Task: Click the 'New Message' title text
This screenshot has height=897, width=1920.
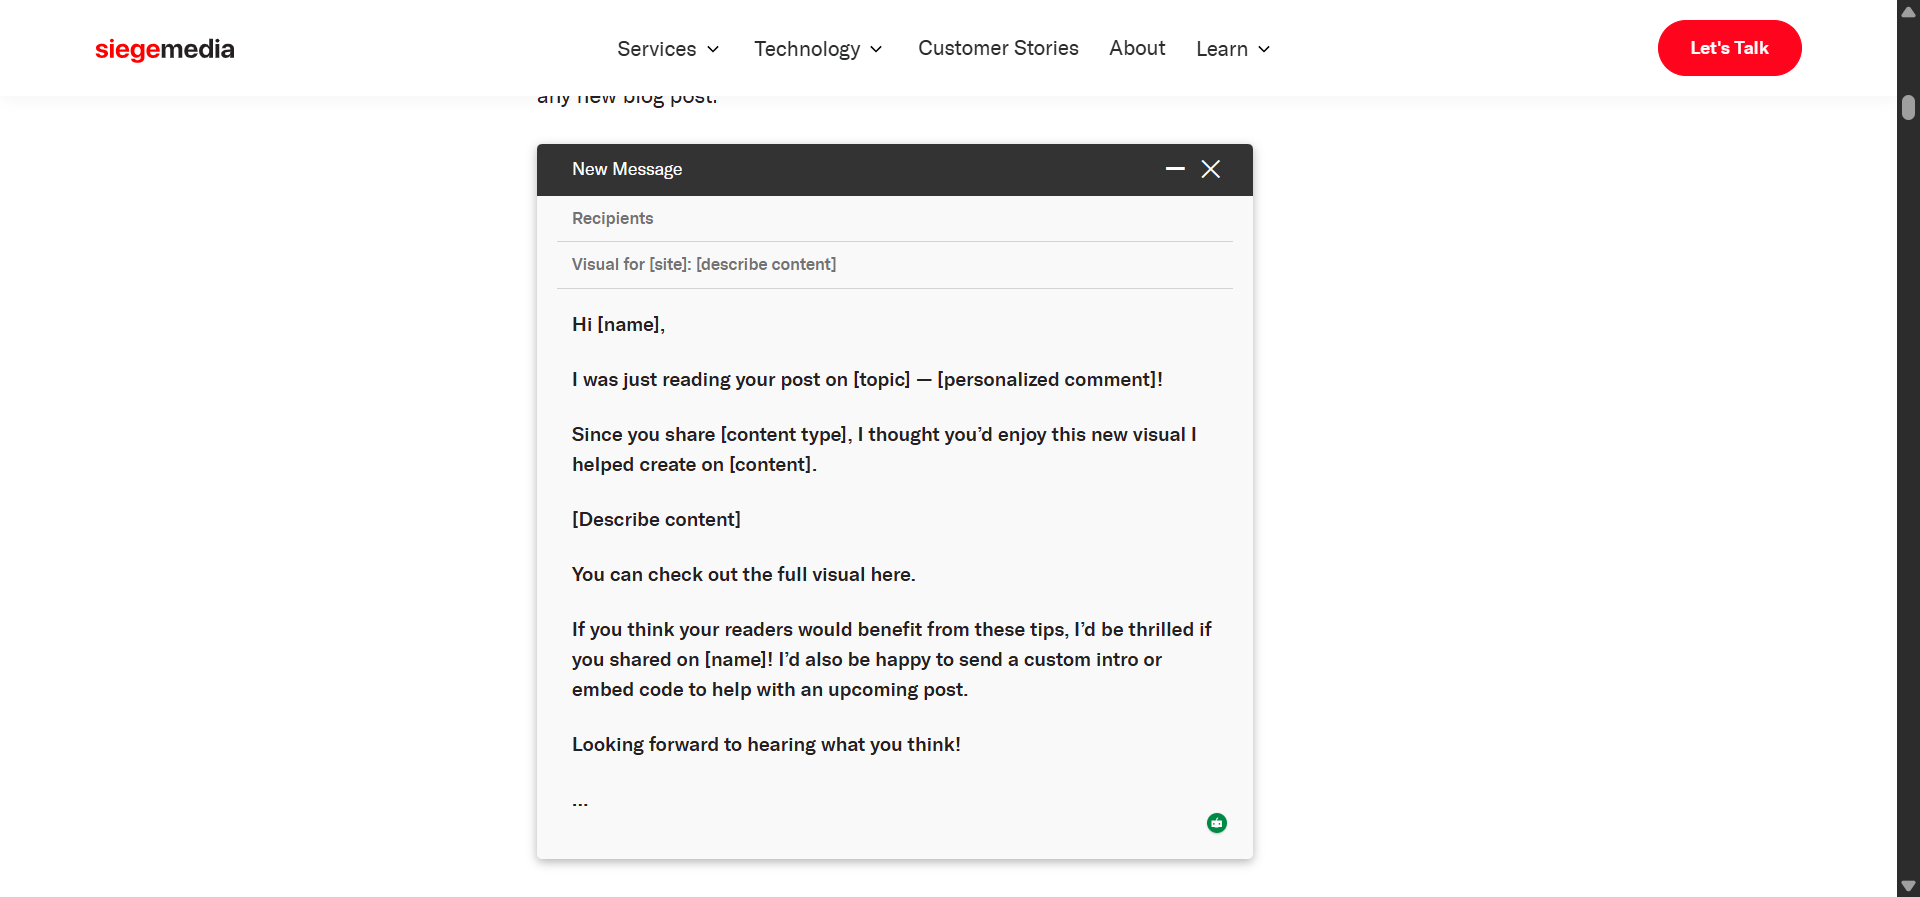Action: point(627,169)
